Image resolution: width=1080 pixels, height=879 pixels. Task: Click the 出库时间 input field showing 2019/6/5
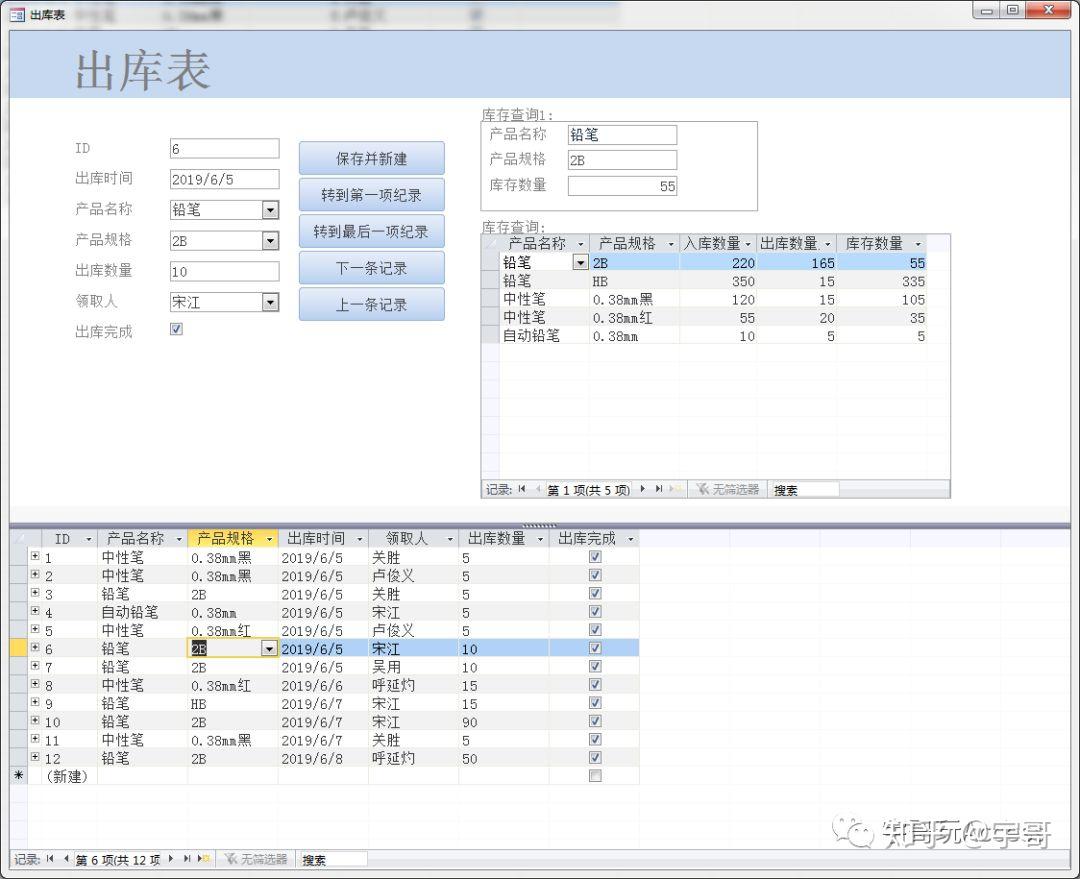click(x=225, y=179)
